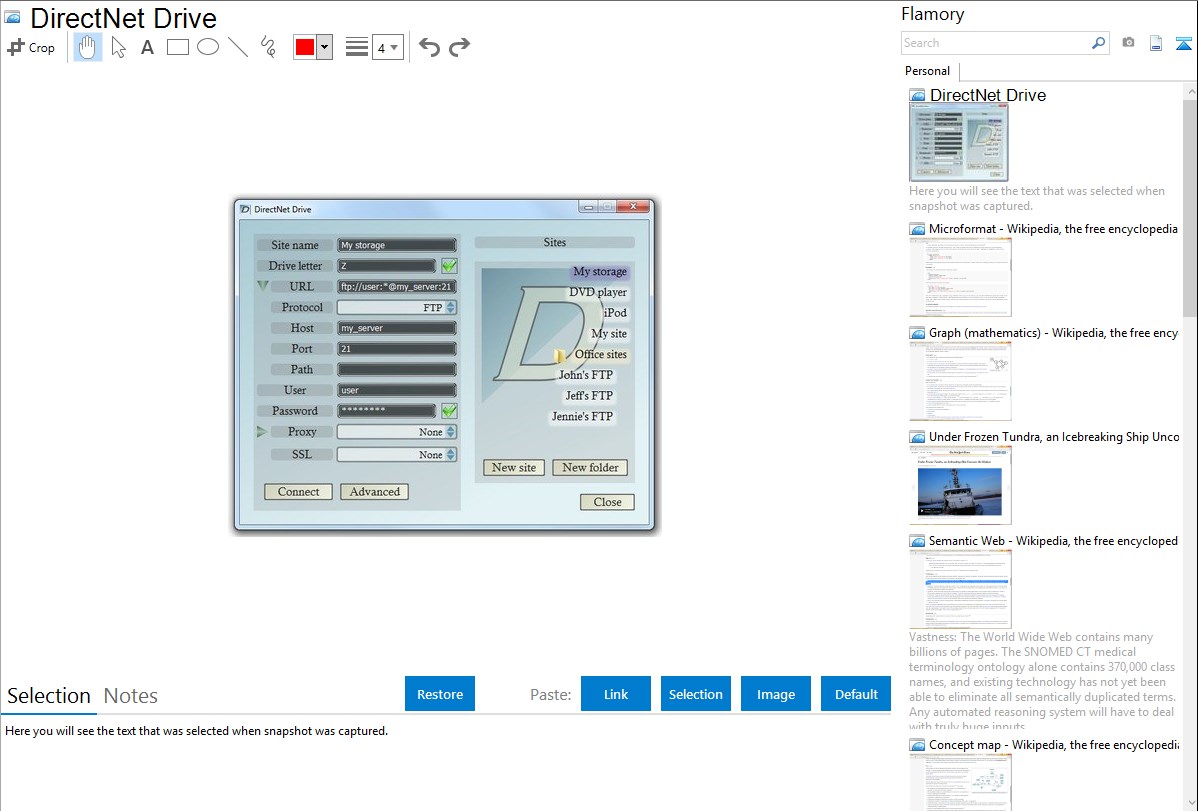Open the Under Frozen Tundra snapshot thumbnail

960,485
